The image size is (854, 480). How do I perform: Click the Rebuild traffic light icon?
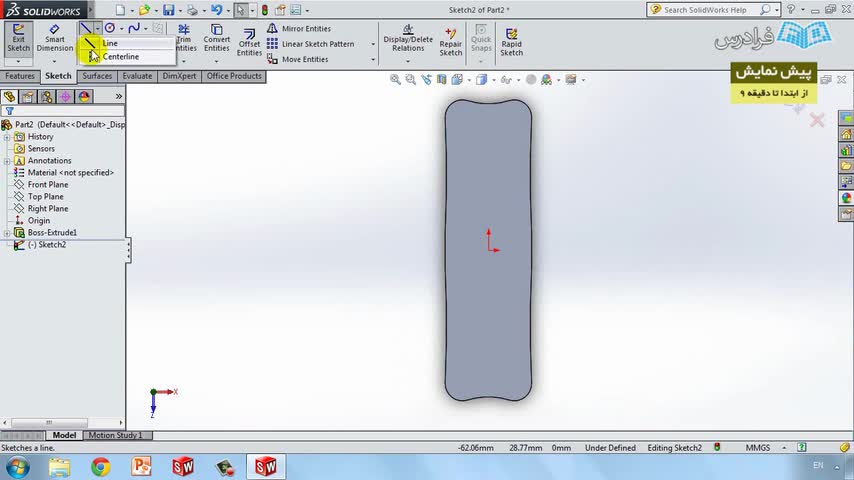point(265,10)
